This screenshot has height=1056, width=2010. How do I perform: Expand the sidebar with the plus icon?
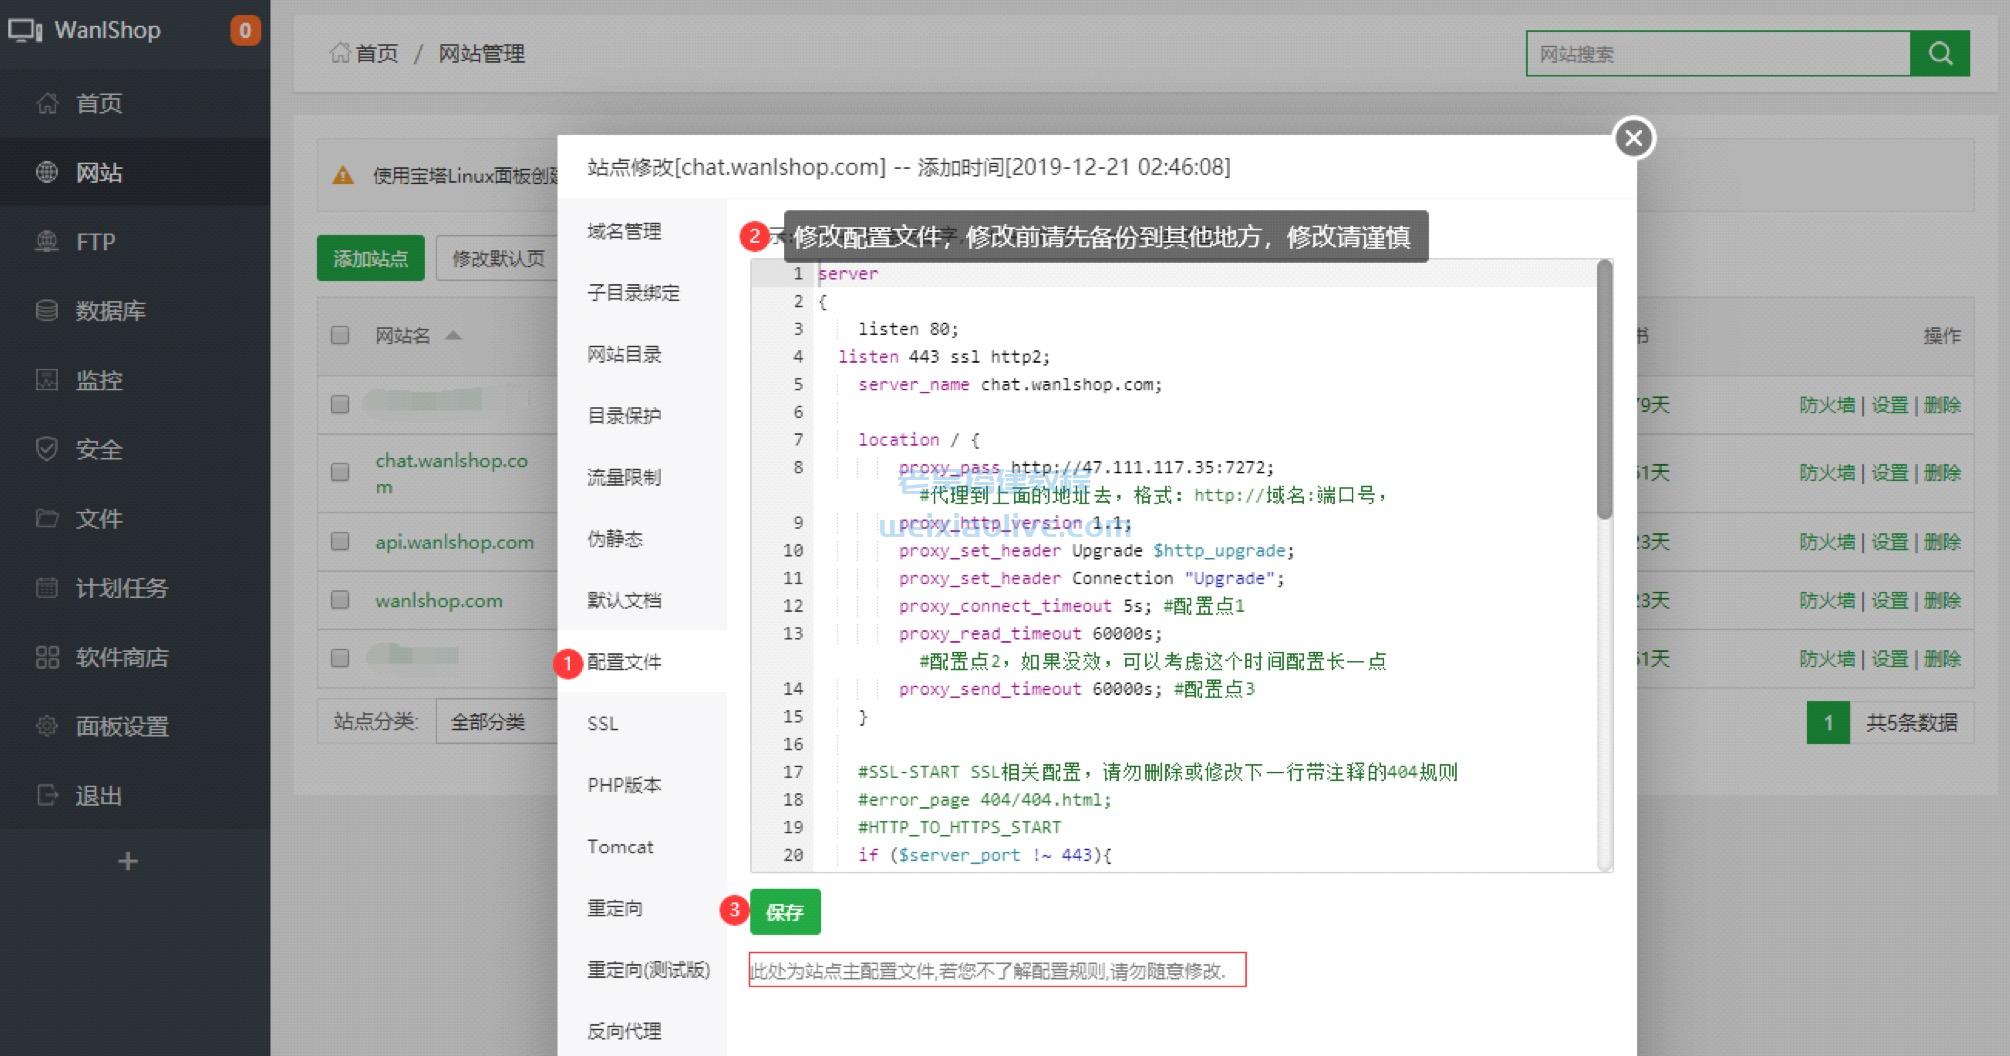pyautogui.click(x=126, y=862)
